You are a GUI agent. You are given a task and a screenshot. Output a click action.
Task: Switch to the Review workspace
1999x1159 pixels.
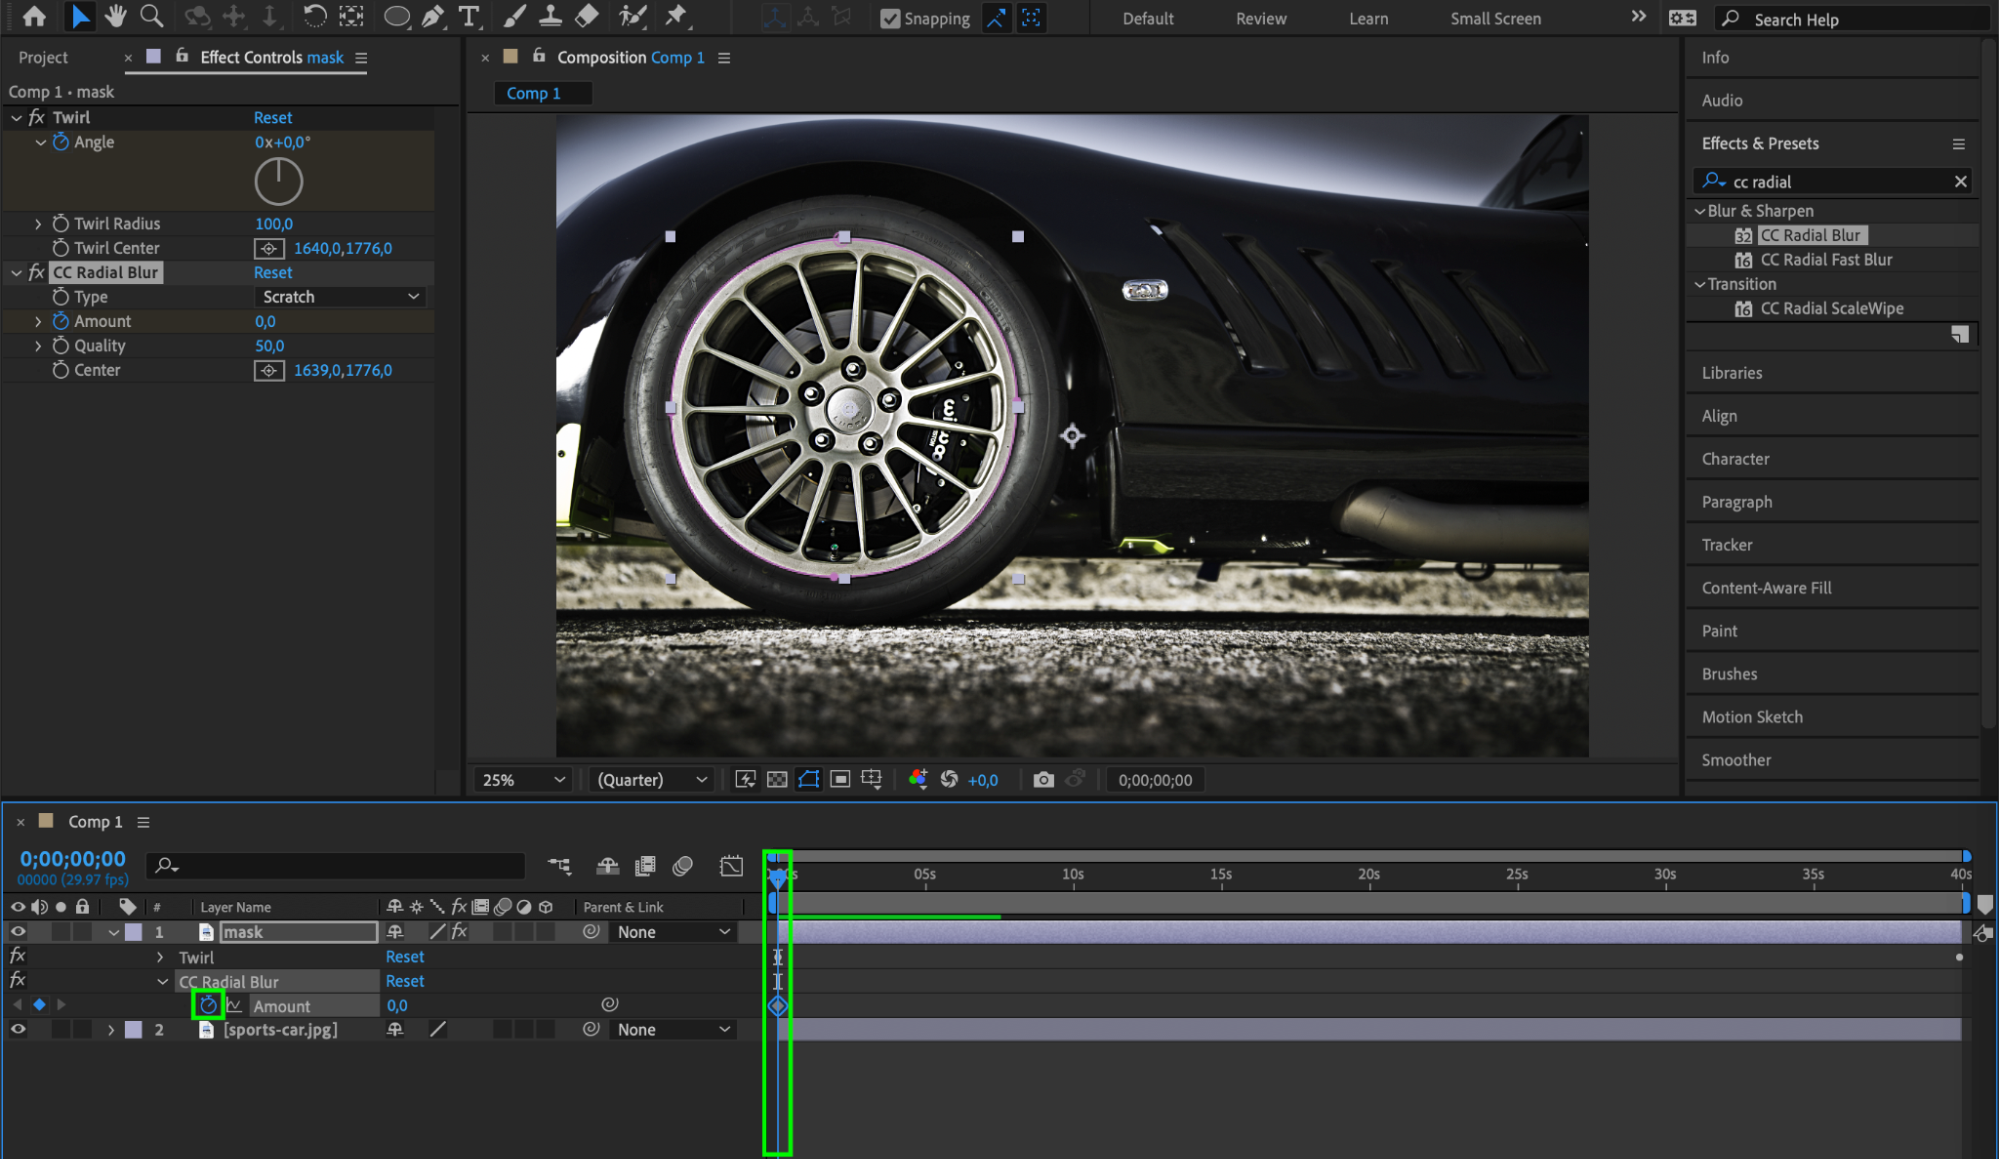click(1260, 18)
